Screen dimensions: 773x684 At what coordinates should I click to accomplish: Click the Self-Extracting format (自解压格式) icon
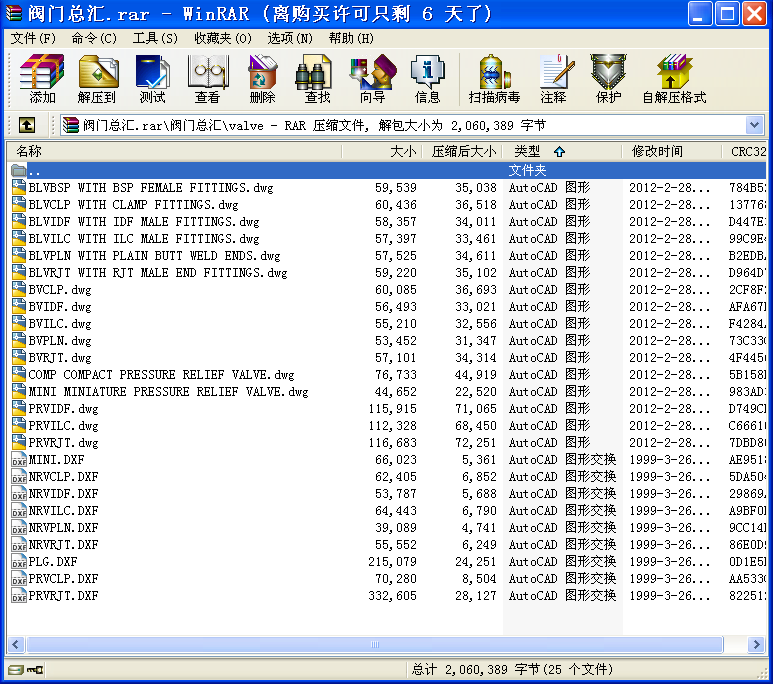click(x=674, y=79)
